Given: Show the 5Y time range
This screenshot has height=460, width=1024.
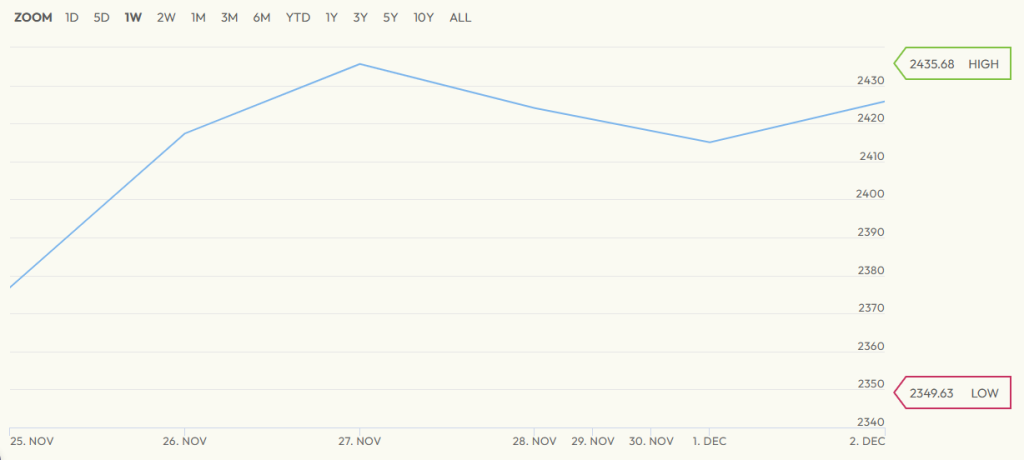Looking at the screenshot, I should [390, 18].
